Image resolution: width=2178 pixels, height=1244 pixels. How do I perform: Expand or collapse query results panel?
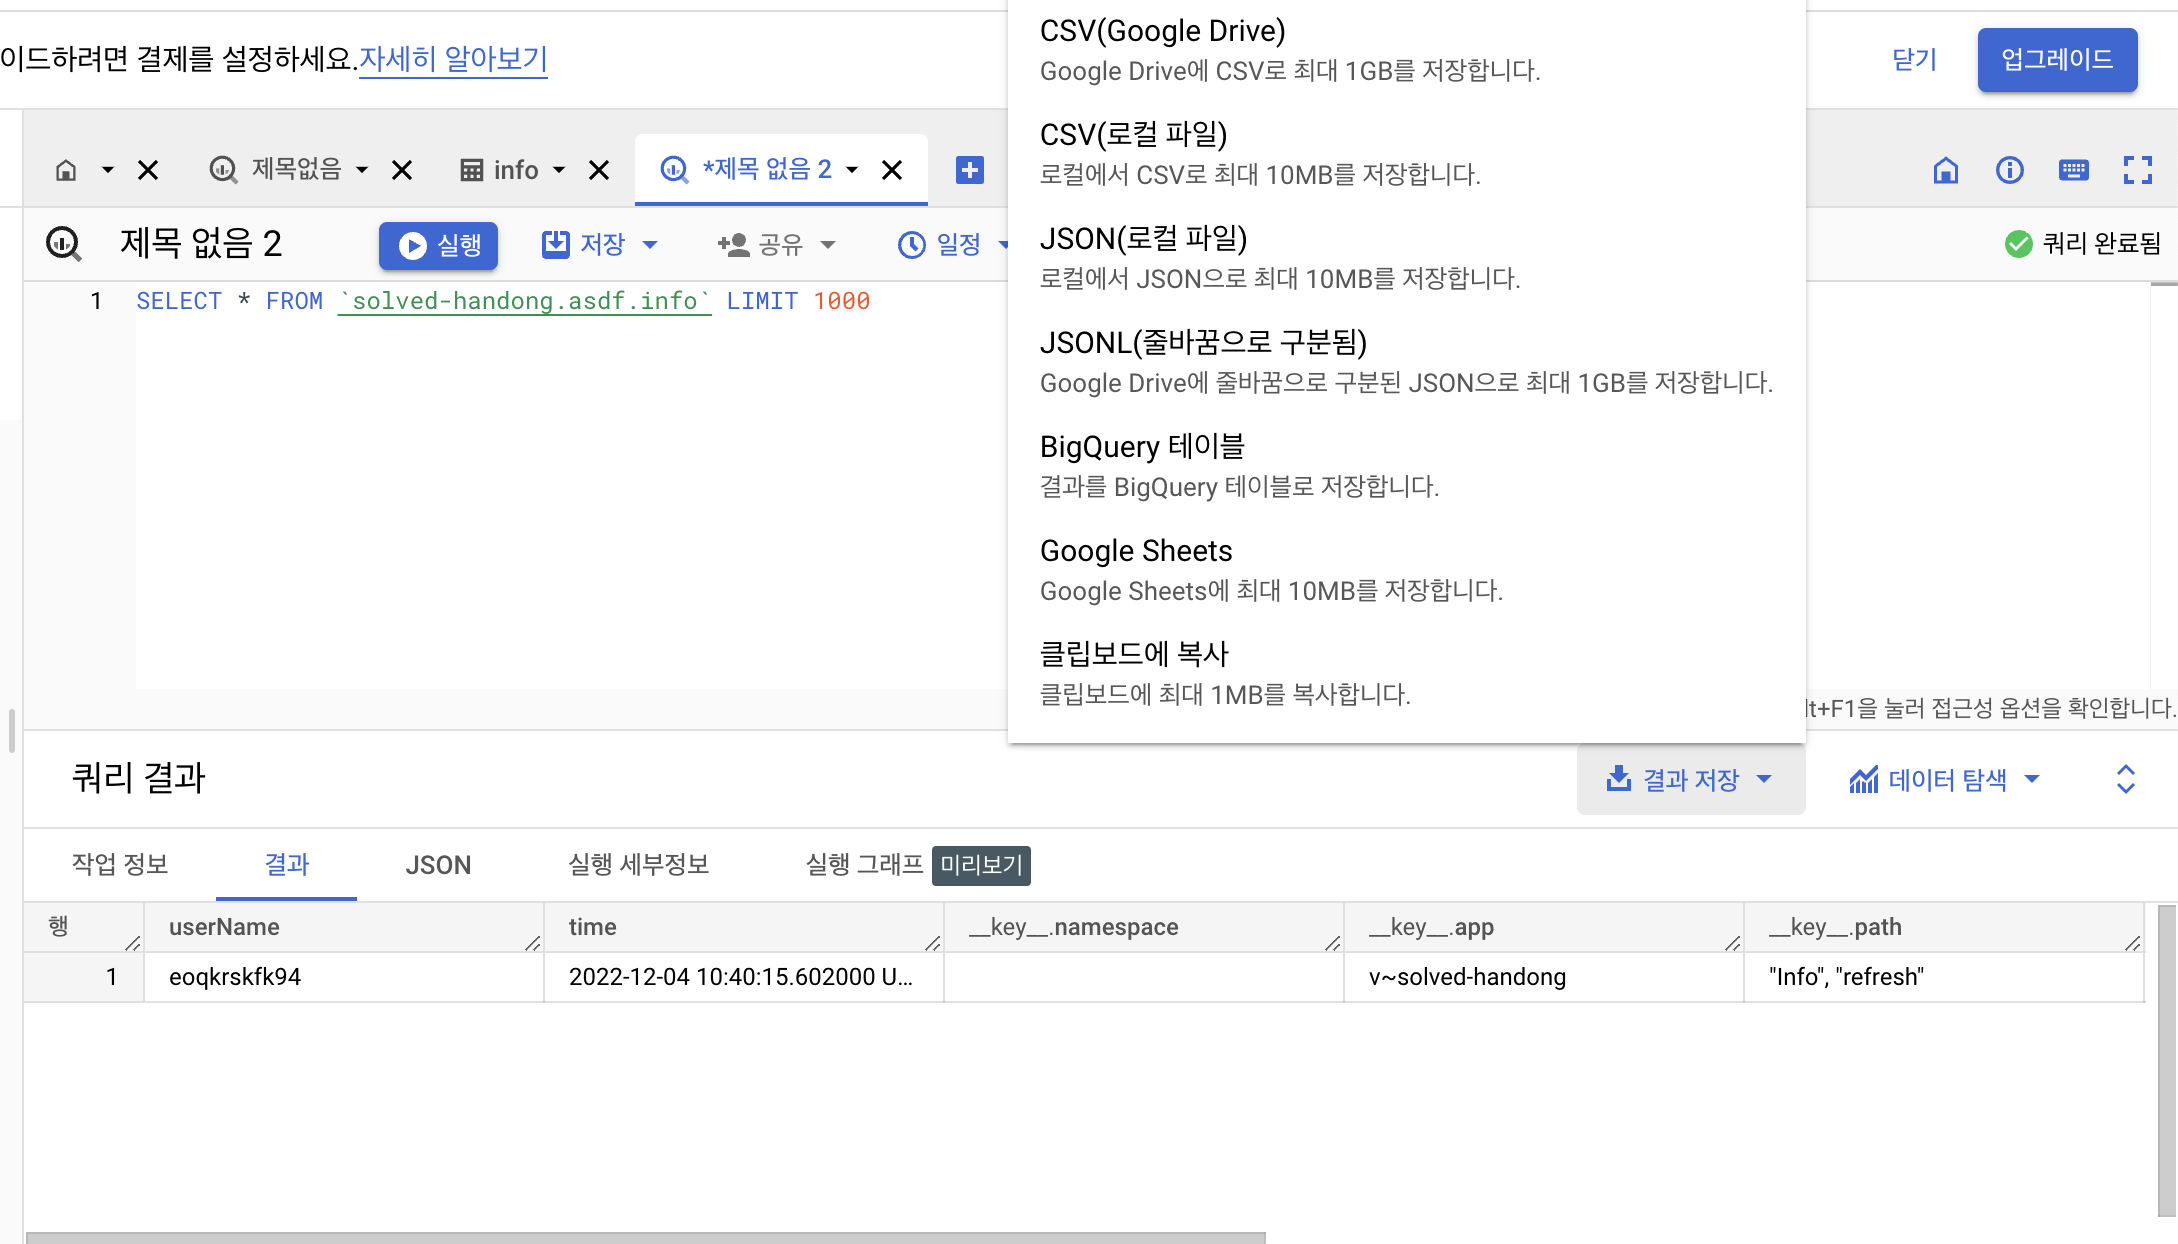coord(2125,779)
